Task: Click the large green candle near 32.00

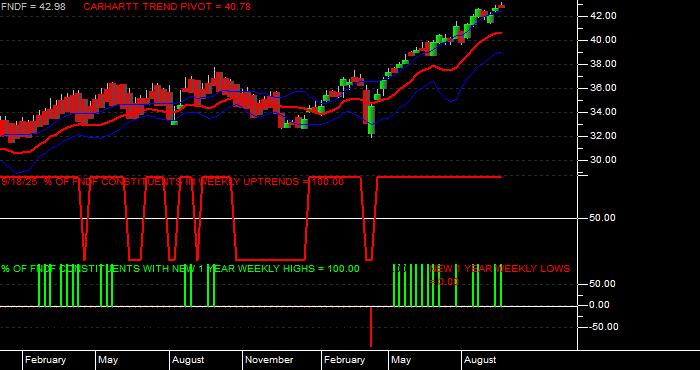Action: coord(371,120)
